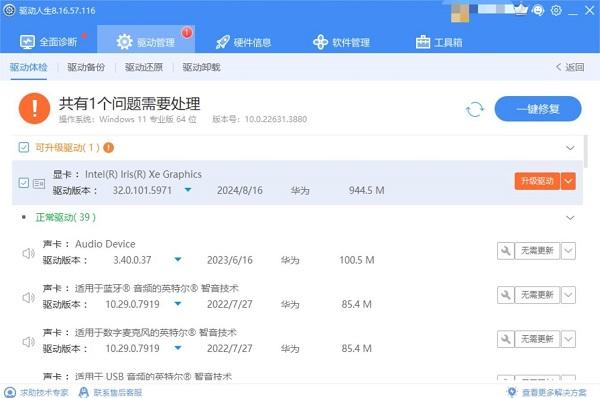Click the orange warning icon beside 可升级驱动
This screenshot has width=600, height=398.
(109, 147)
